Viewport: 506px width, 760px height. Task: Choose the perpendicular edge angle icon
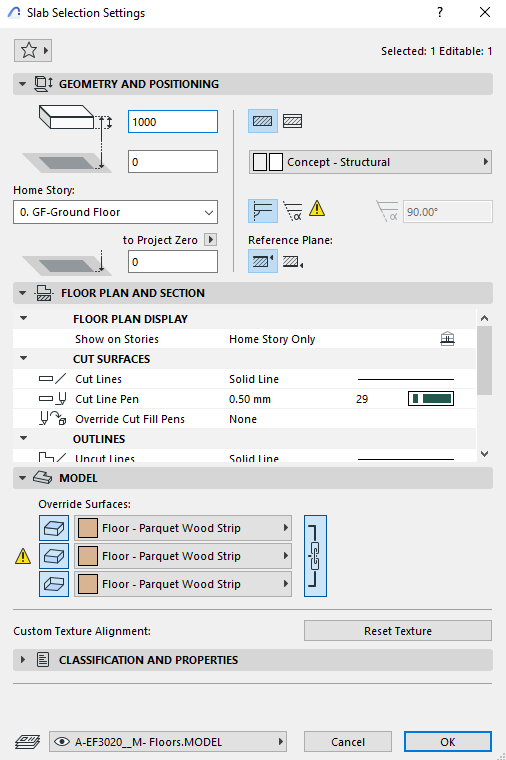(x=263, y=211)
